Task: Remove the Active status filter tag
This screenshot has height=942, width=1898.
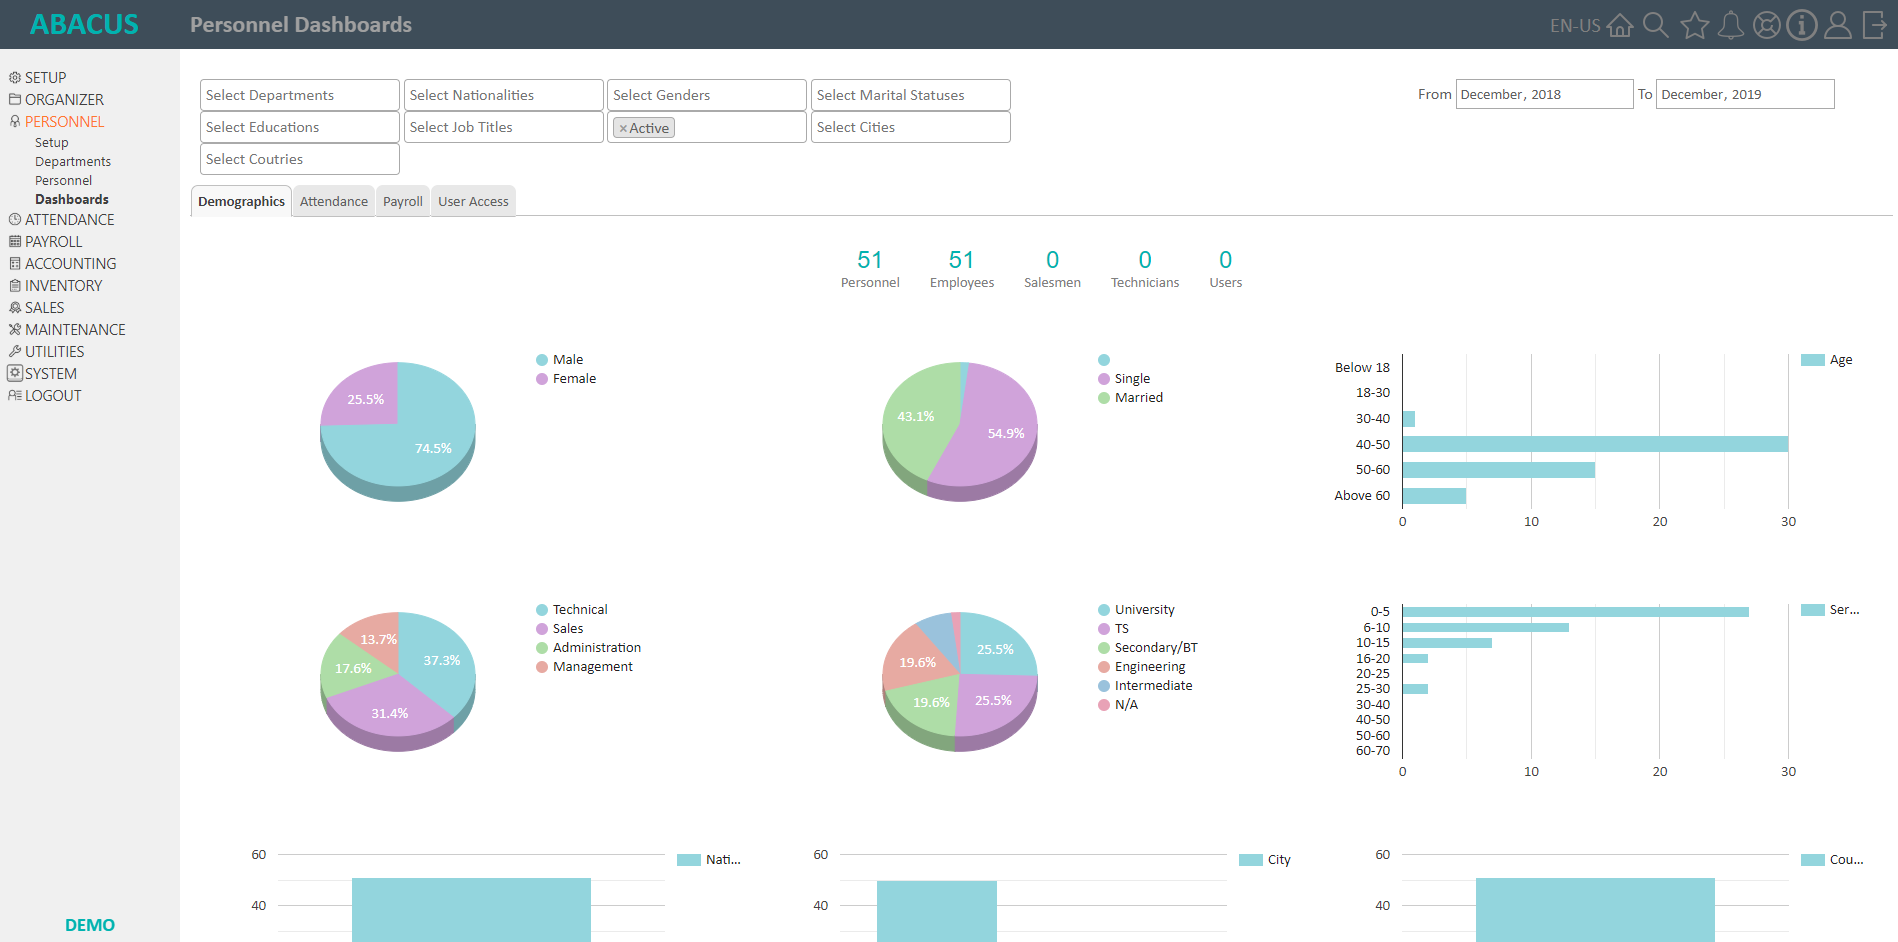Action: [623, 128]
